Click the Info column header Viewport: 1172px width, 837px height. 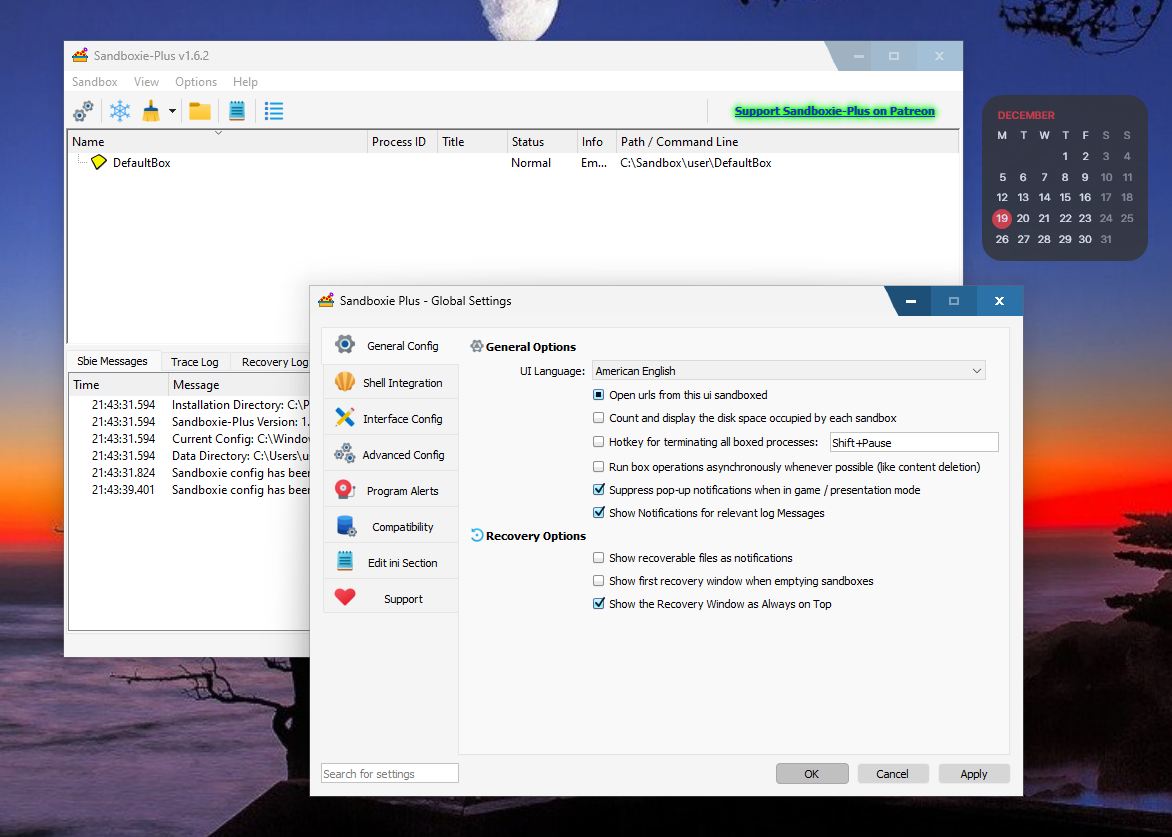(x=596, y=141)
